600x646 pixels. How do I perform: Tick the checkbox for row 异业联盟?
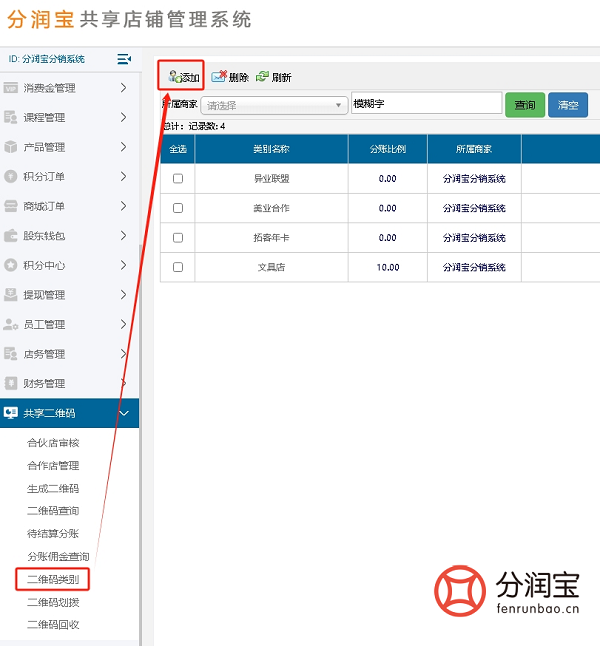tap(178, 178)
